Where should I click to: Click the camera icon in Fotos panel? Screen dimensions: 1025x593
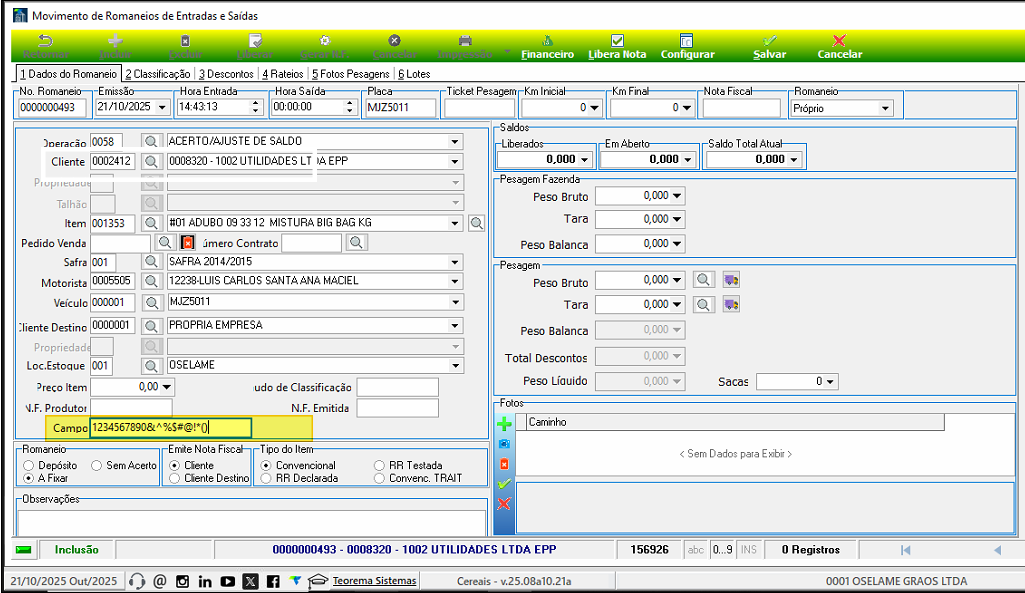(504, 443)
